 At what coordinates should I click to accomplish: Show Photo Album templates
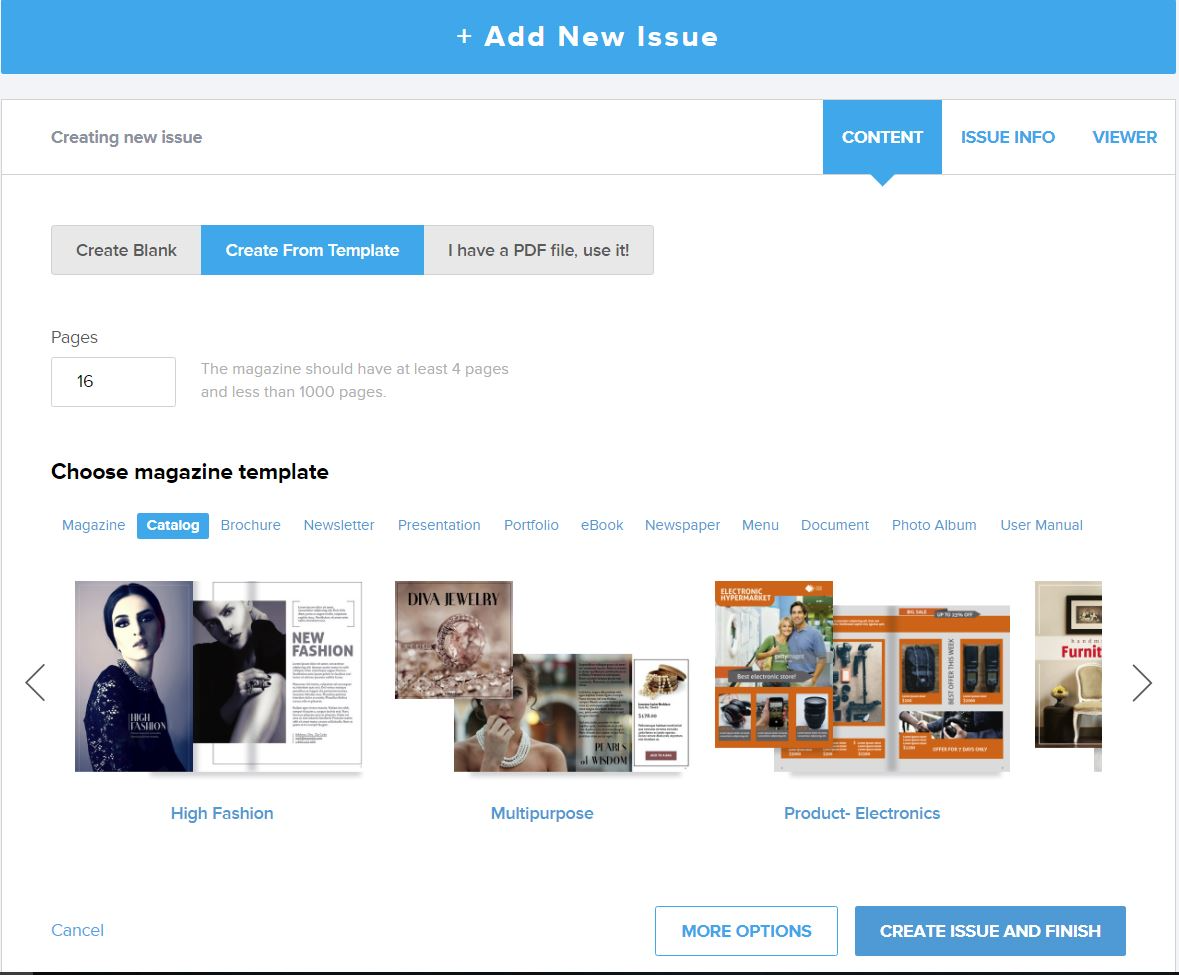click(x=934, y=525)
